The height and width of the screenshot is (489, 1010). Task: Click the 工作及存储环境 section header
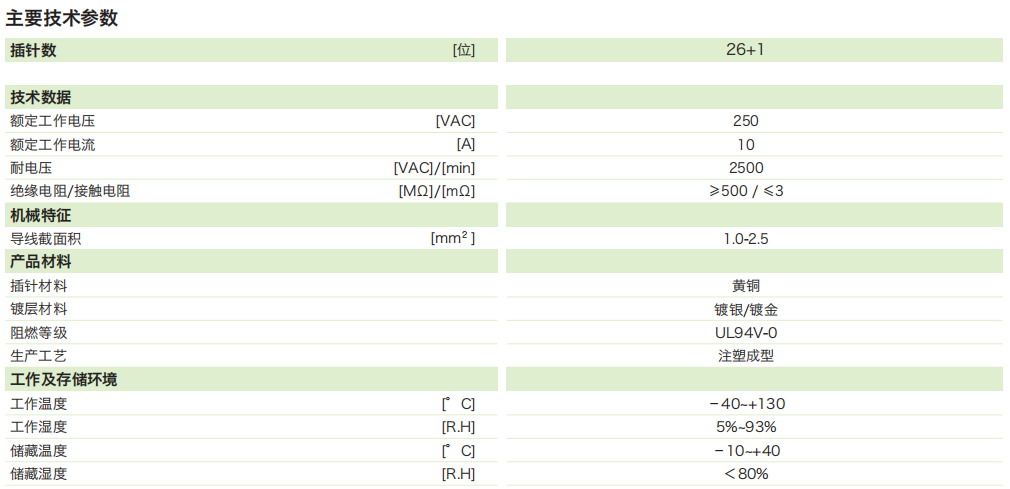point(63,380)
